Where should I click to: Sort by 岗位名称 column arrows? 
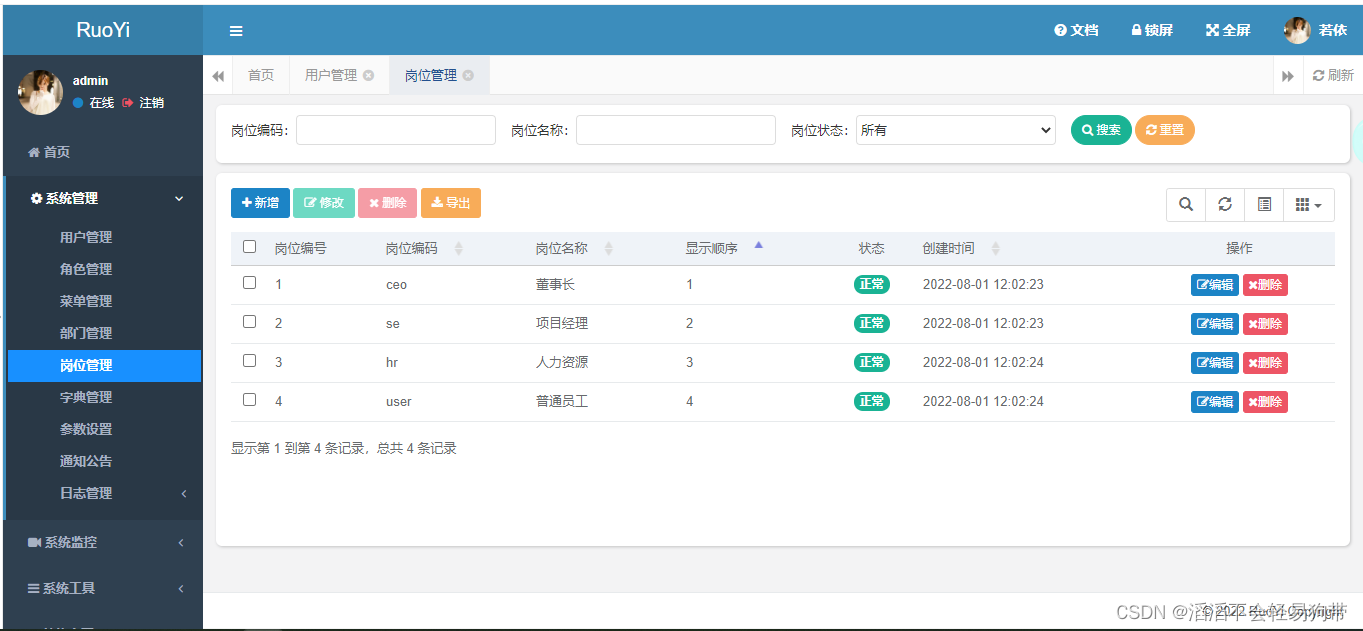(609, 249)
